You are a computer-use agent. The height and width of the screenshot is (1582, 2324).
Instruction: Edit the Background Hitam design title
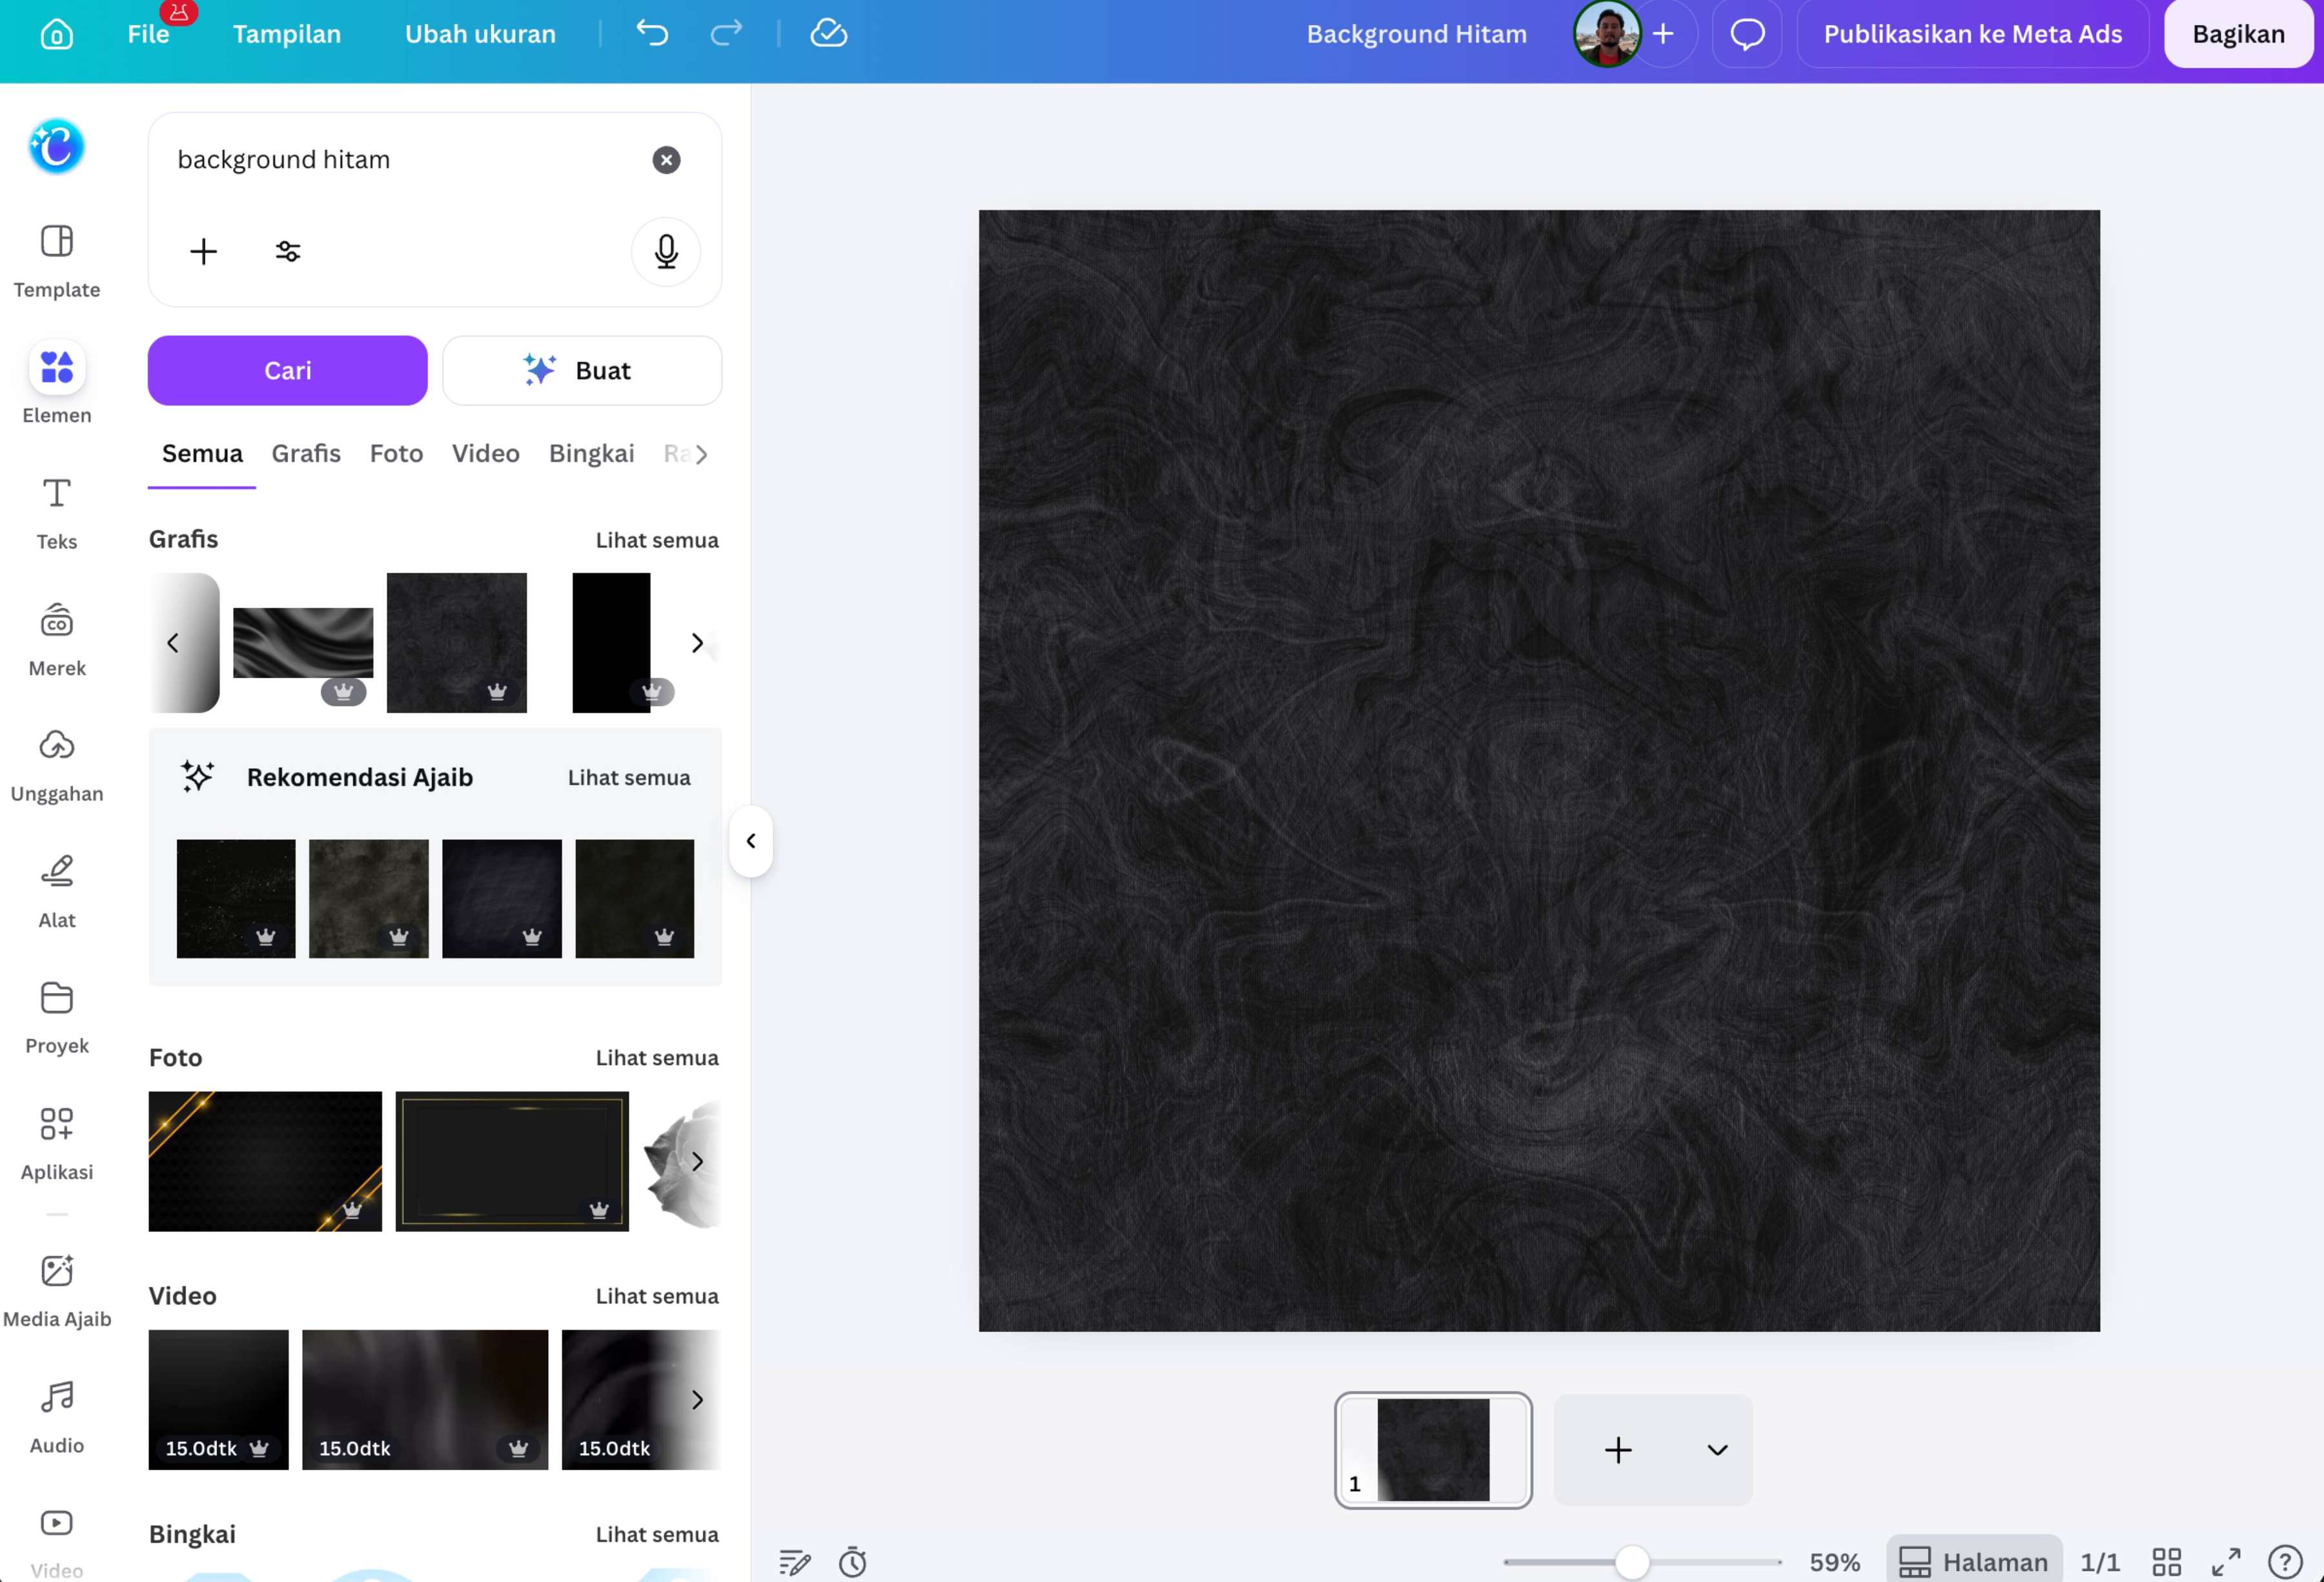click(x=1416, y=34)
